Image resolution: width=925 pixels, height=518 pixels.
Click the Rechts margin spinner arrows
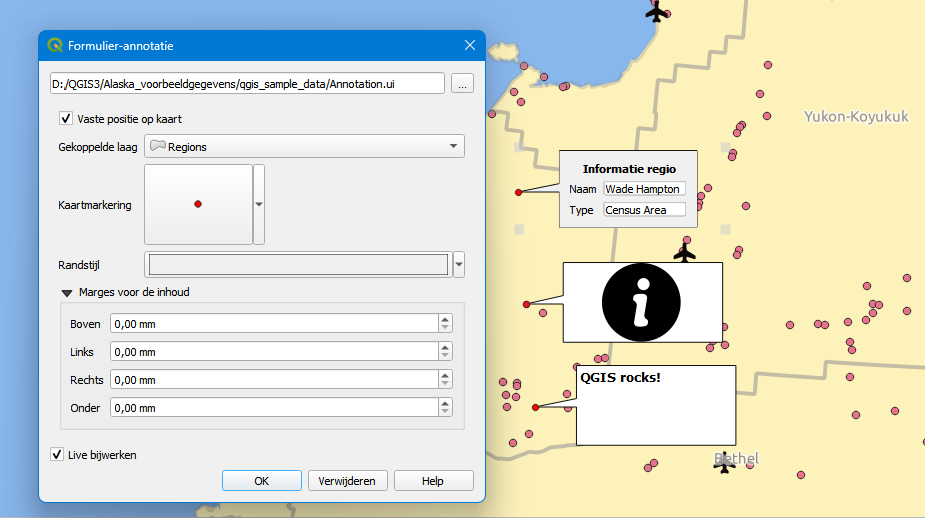click(445, 379)
